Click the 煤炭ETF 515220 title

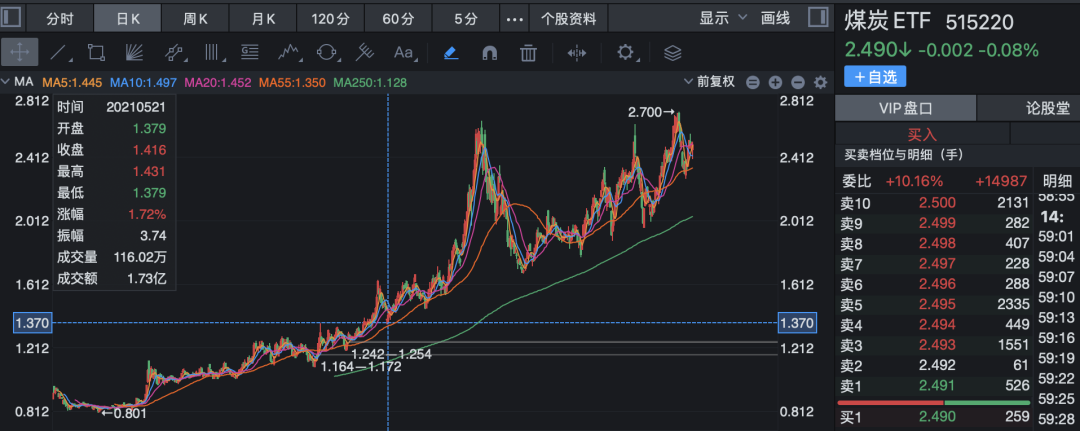pyautogui.click(x=929, y=22)
